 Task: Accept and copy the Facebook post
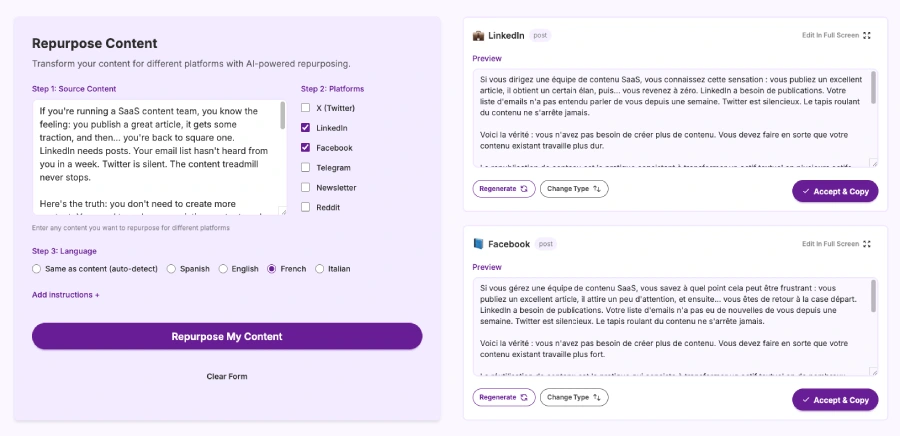click(x=835, y=400)
